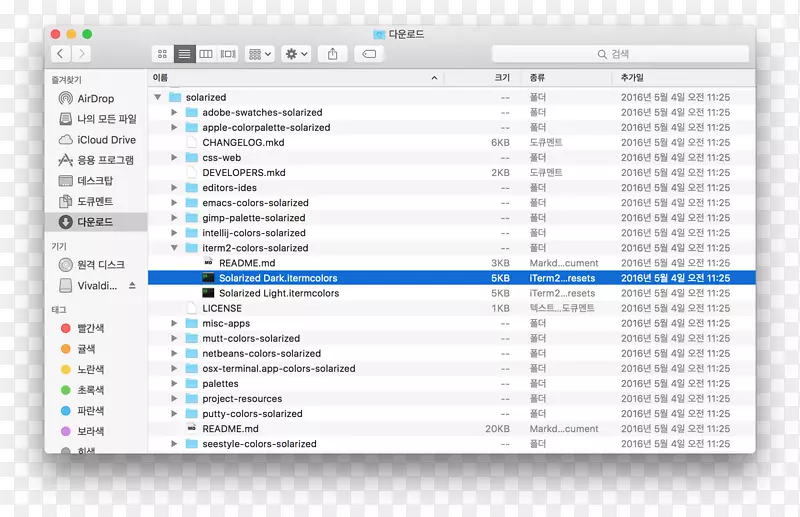
Task: Expand the emacs-colors-solarized folder
Action: click(x=174, y=203)
